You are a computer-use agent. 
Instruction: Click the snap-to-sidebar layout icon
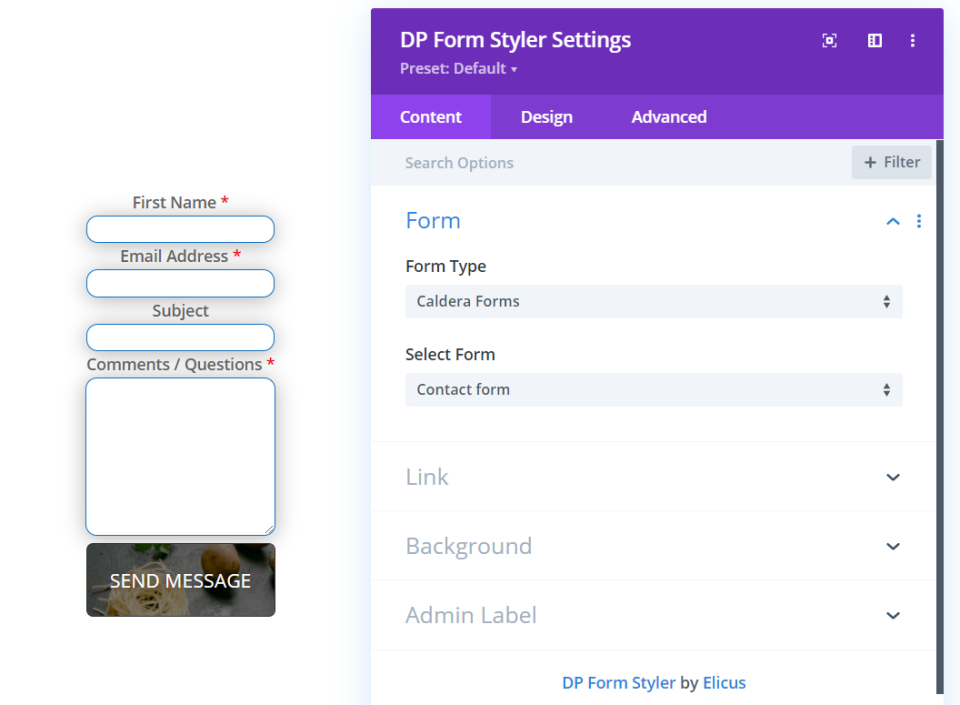coord(875,40)
